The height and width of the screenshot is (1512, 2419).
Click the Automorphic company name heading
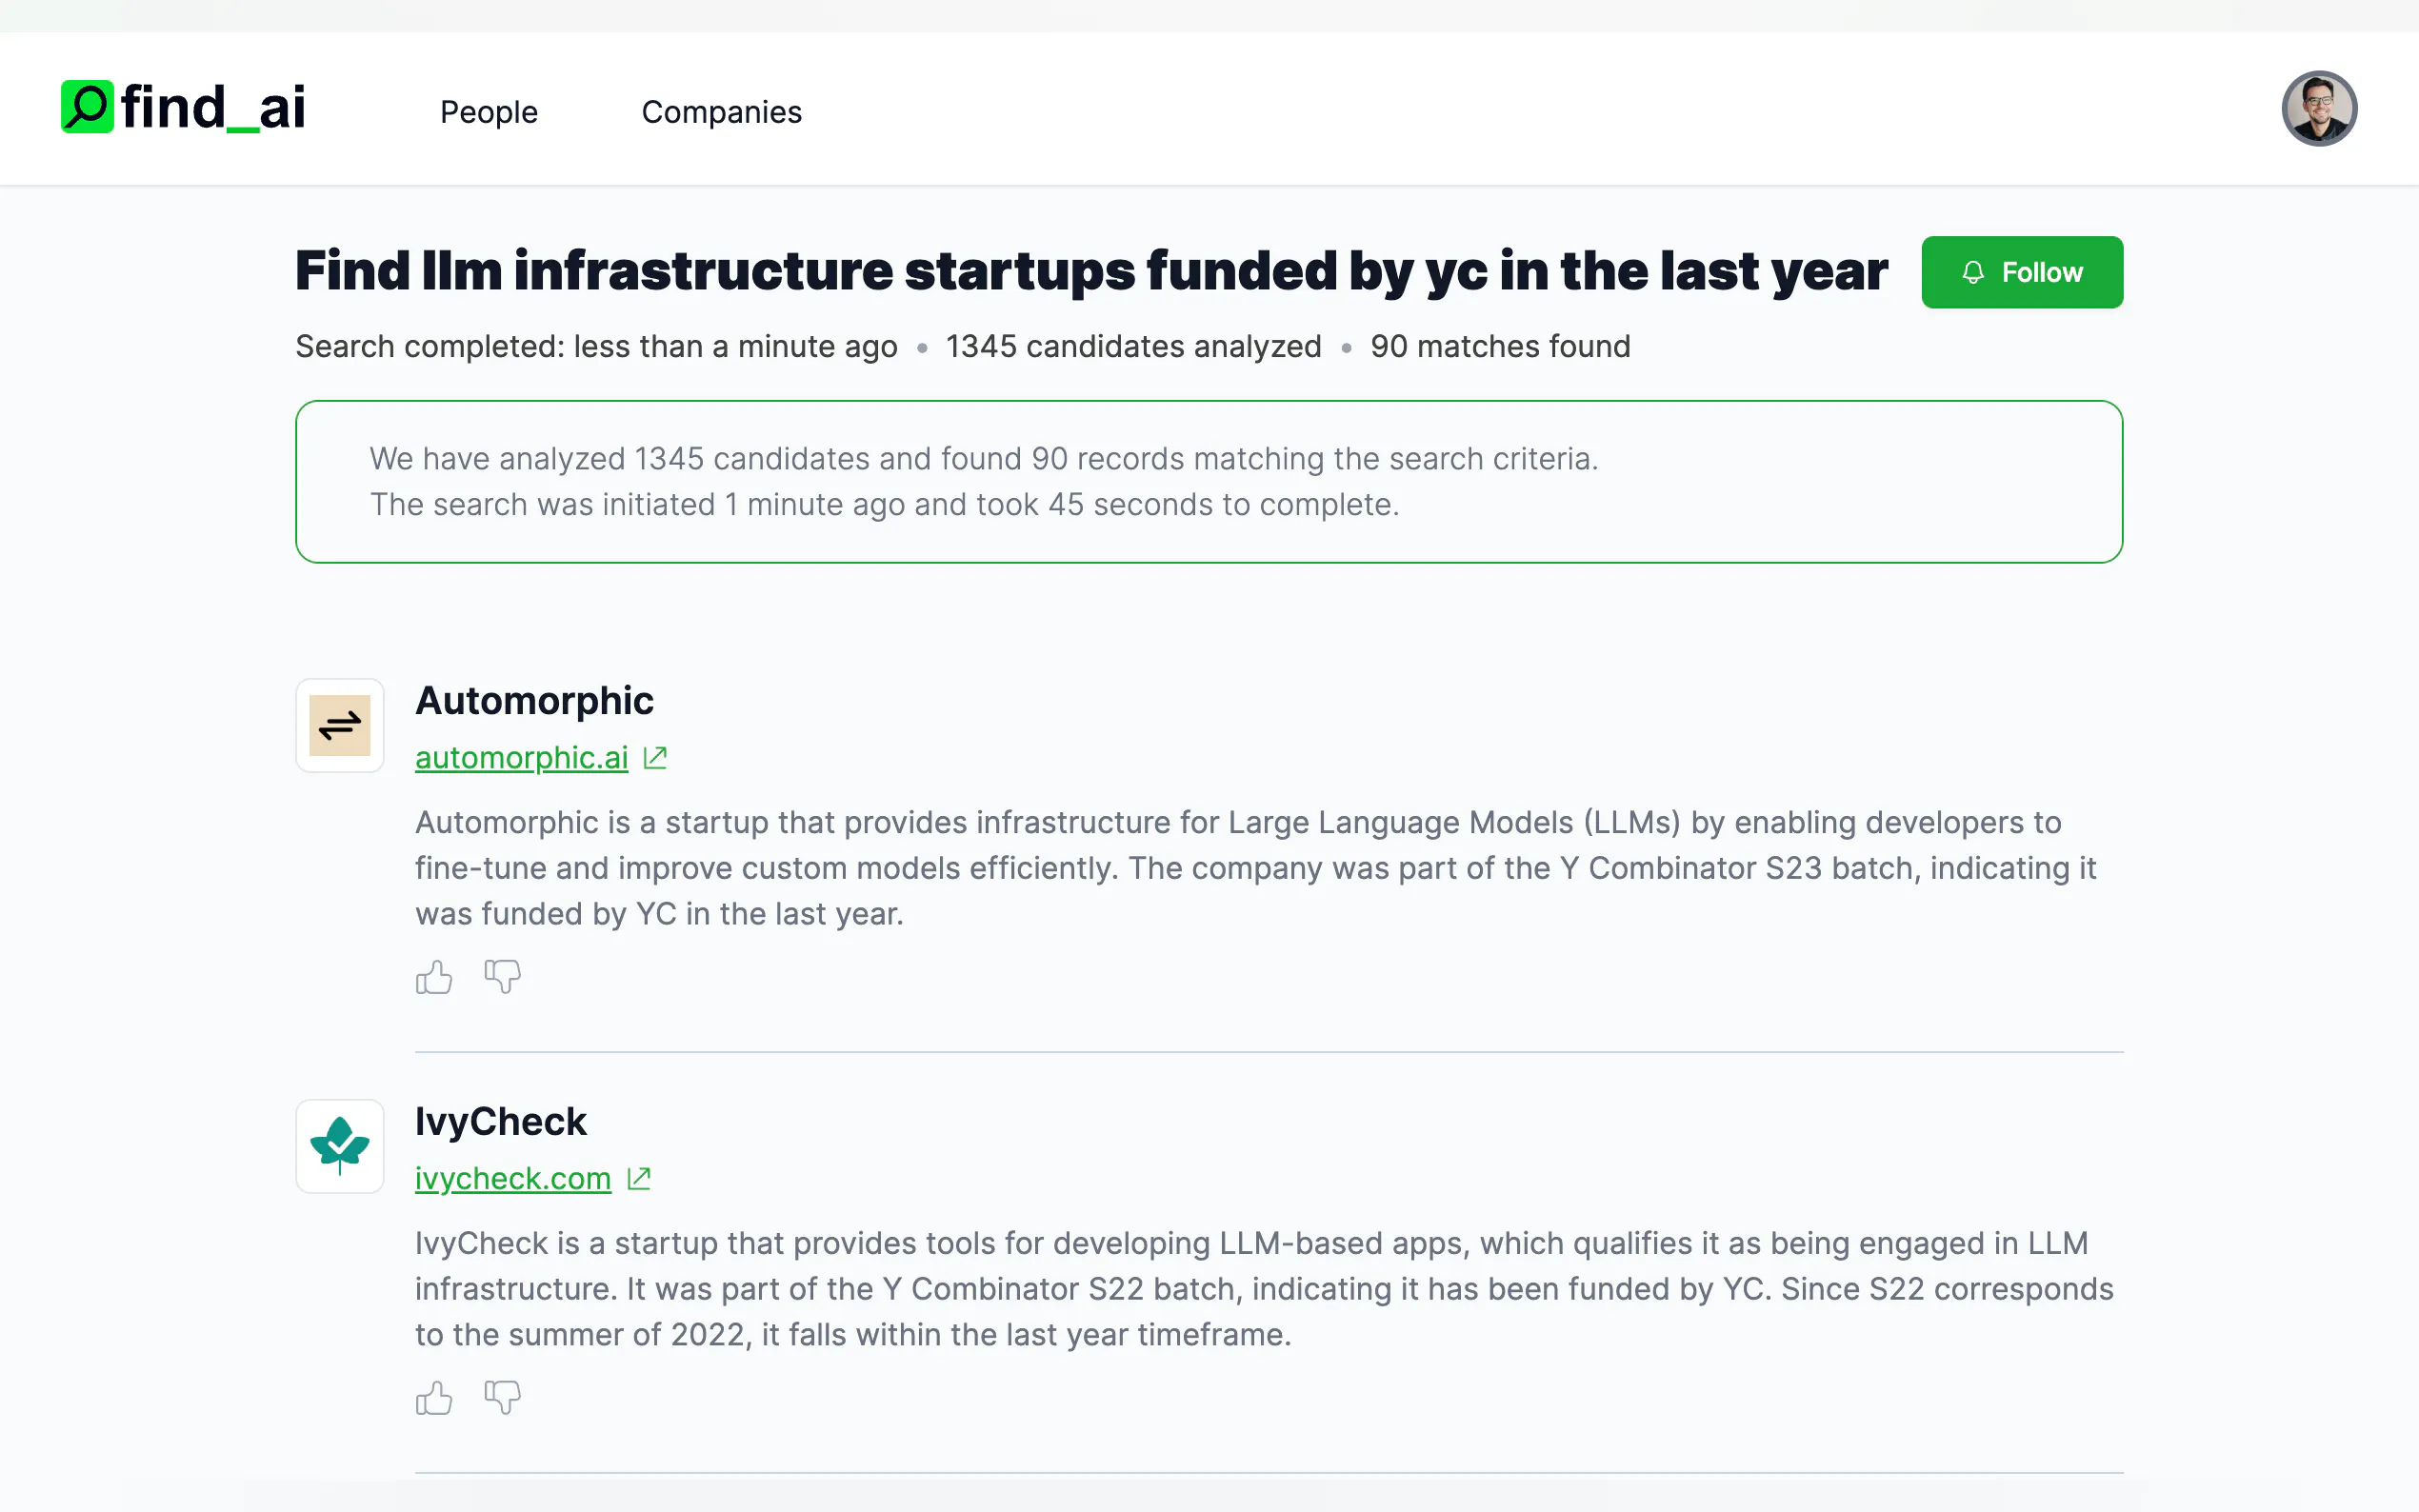pos(534,701)
